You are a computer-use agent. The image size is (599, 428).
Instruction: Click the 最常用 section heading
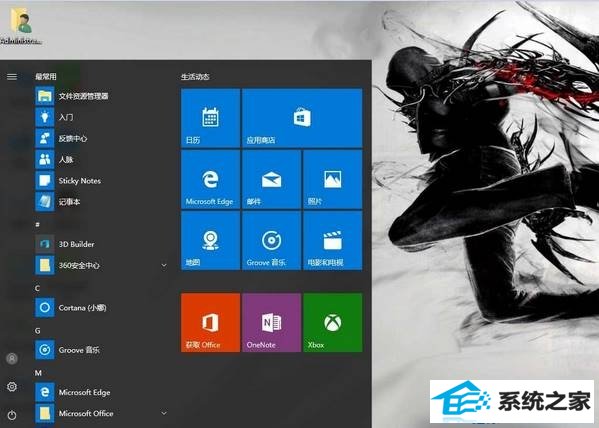click(46, 76)
